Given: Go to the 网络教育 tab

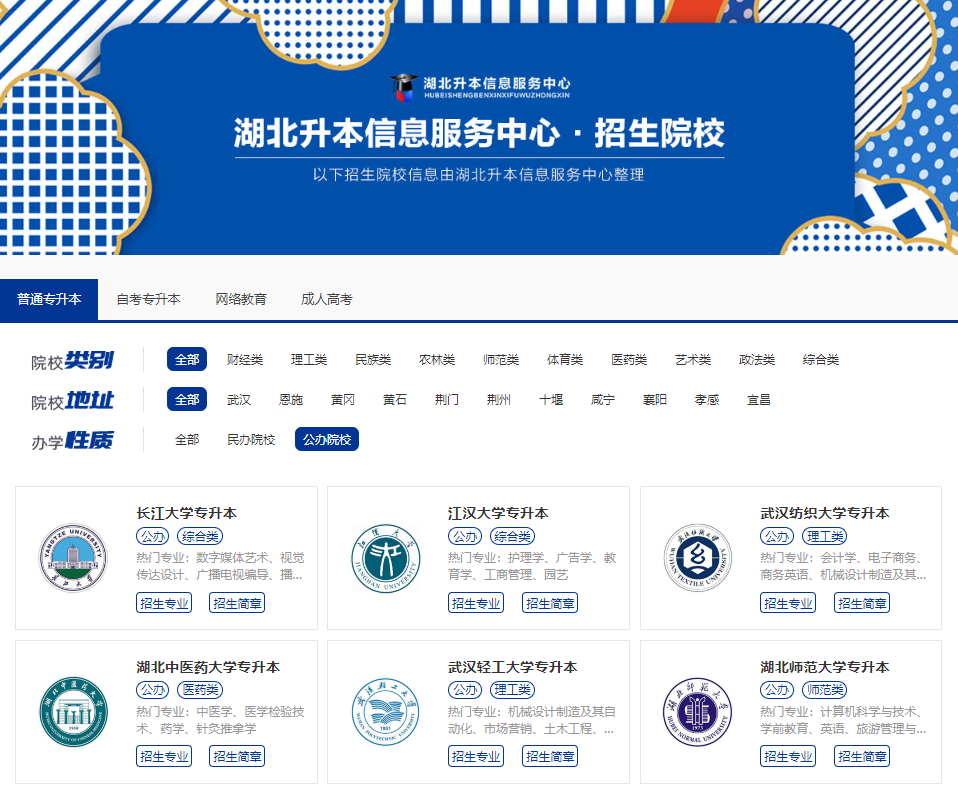Looking at the screenshot, I should pyautogui.click(x=241, y=299).
